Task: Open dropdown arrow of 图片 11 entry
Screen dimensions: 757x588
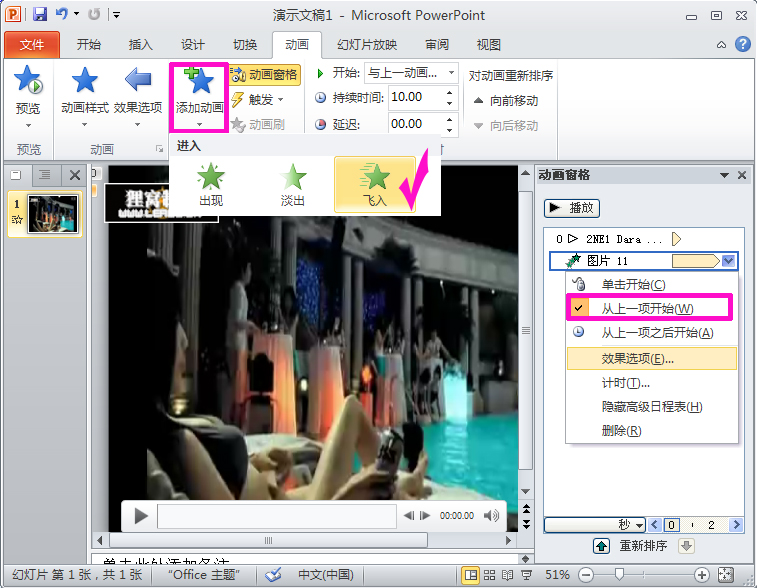Action: (x=728, y=261)
